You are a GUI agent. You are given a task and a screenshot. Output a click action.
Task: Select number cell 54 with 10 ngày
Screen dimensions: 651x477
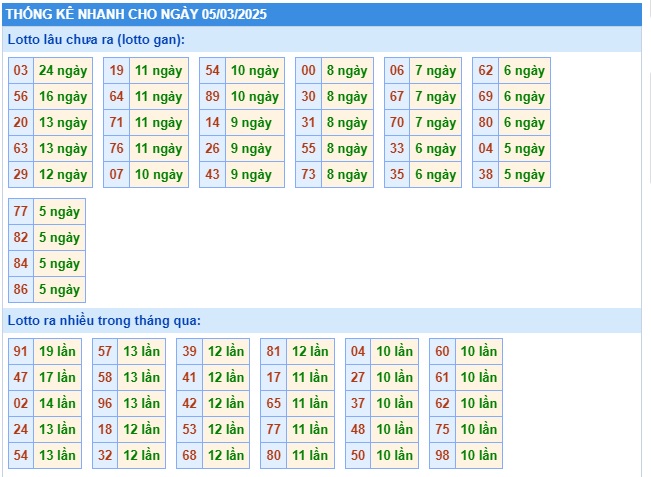click(213, 70)
